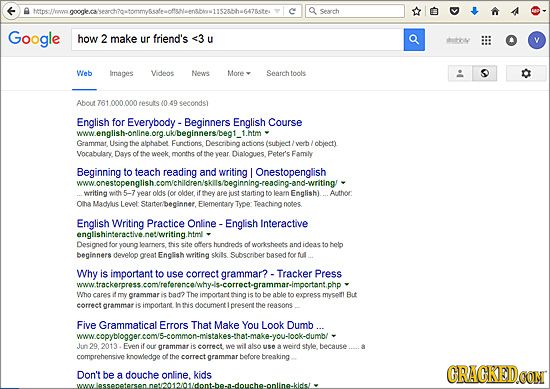Click the paper plane send icon
Viewport: 550px width, 389px height.
(515, 11)
